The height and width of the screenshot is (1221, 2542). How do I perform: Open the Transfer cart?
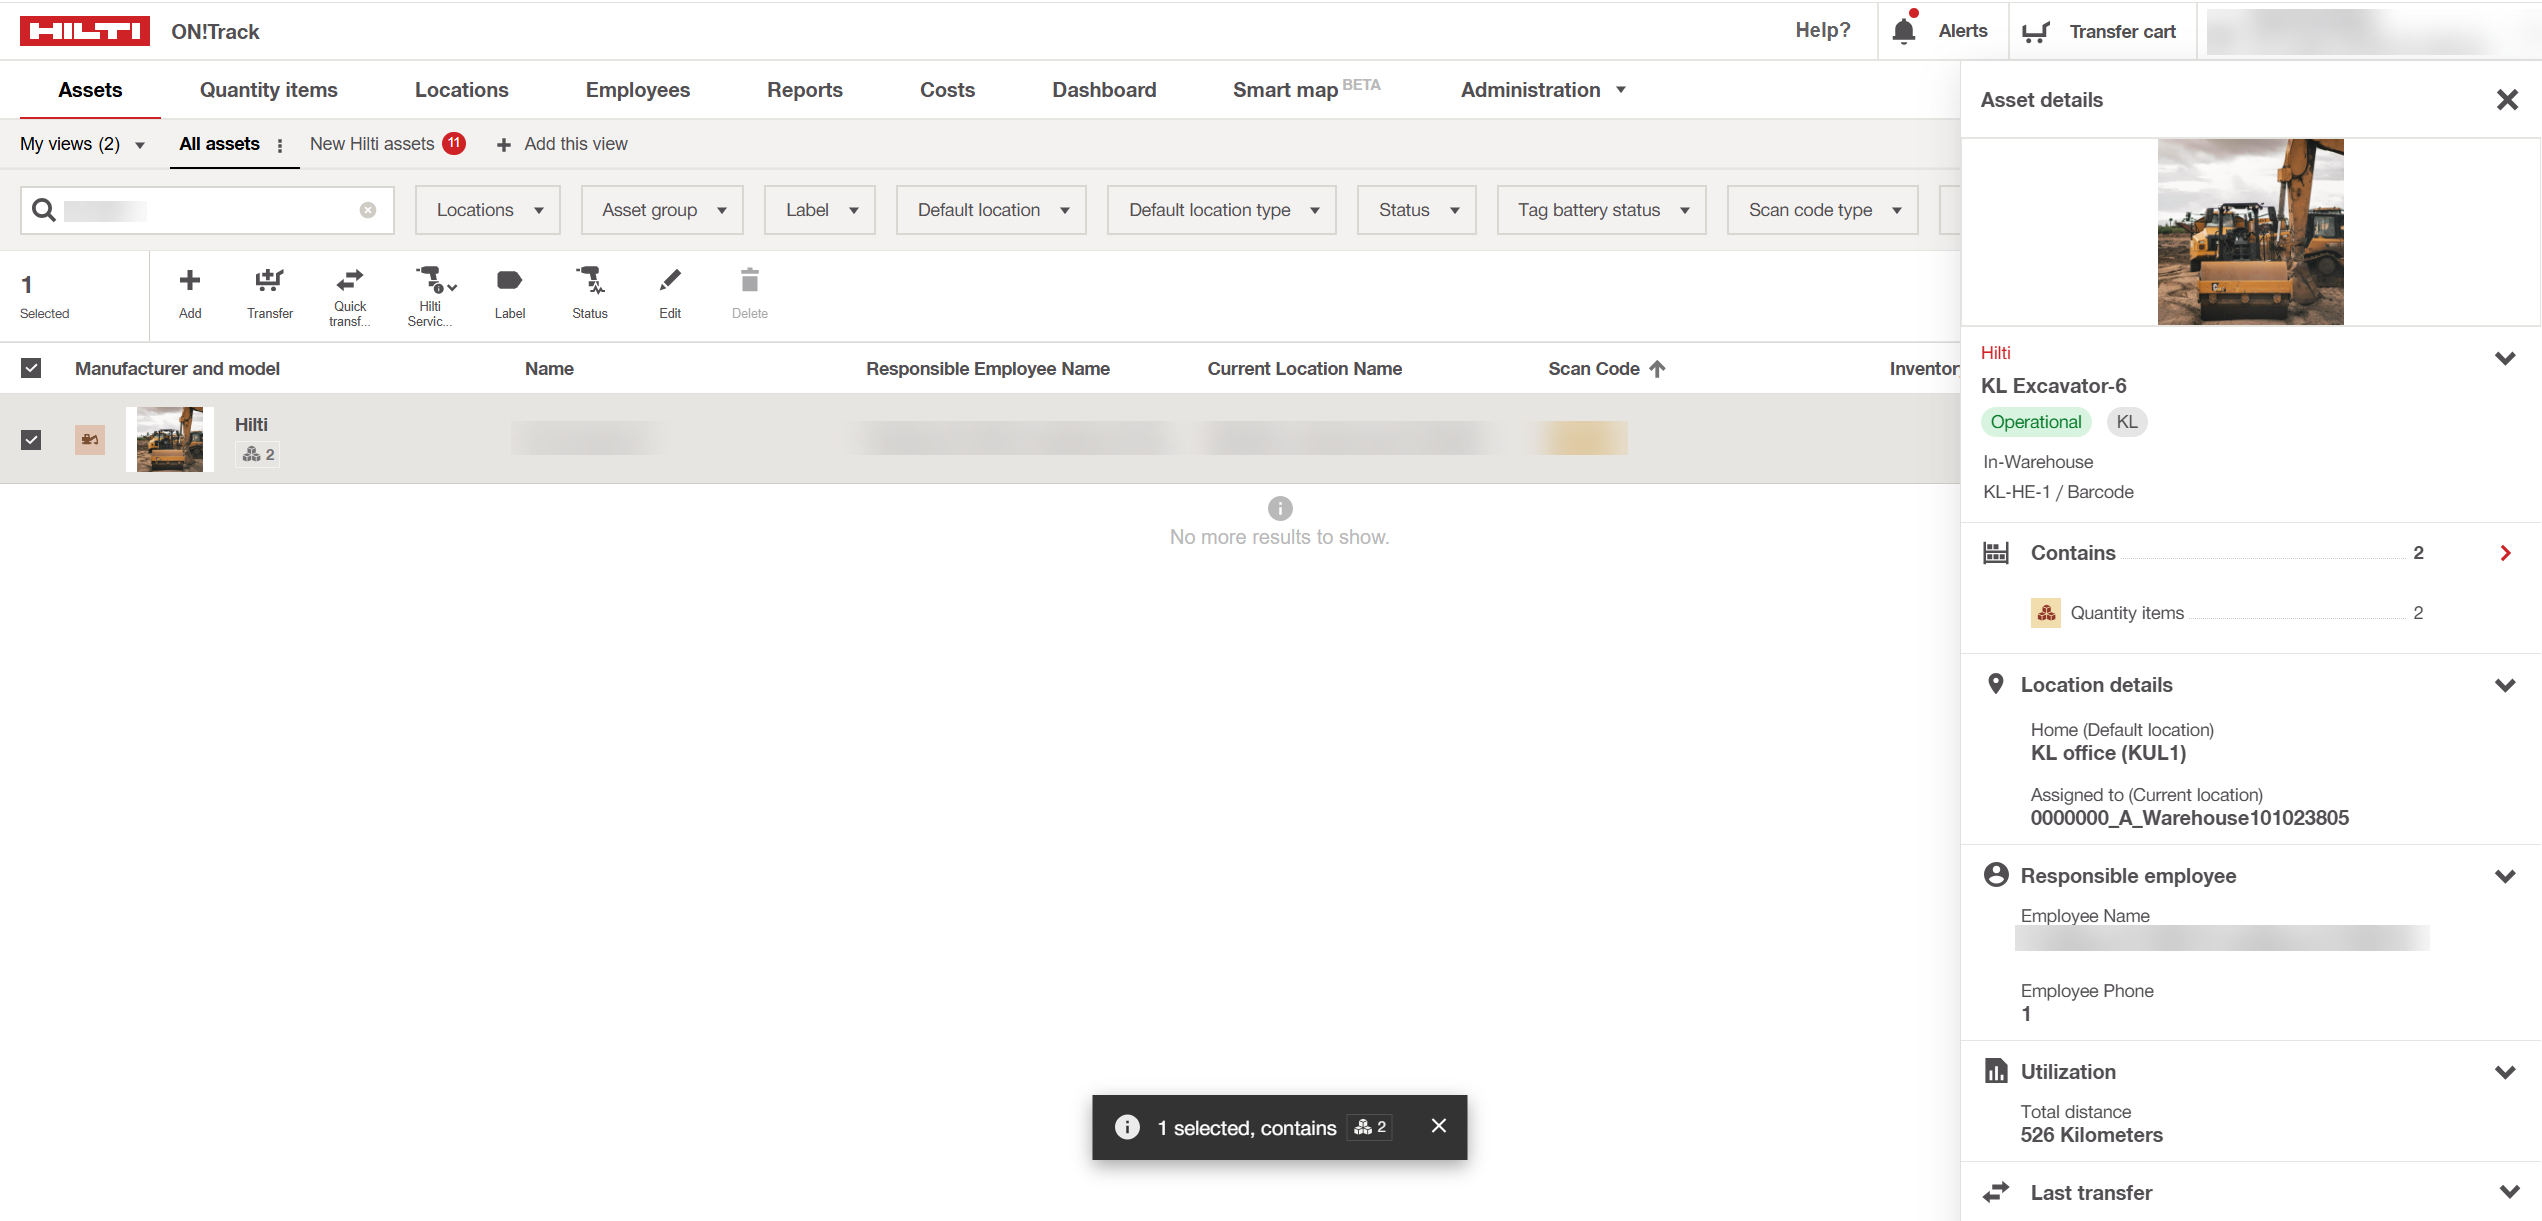click(x=2099, y=31)
